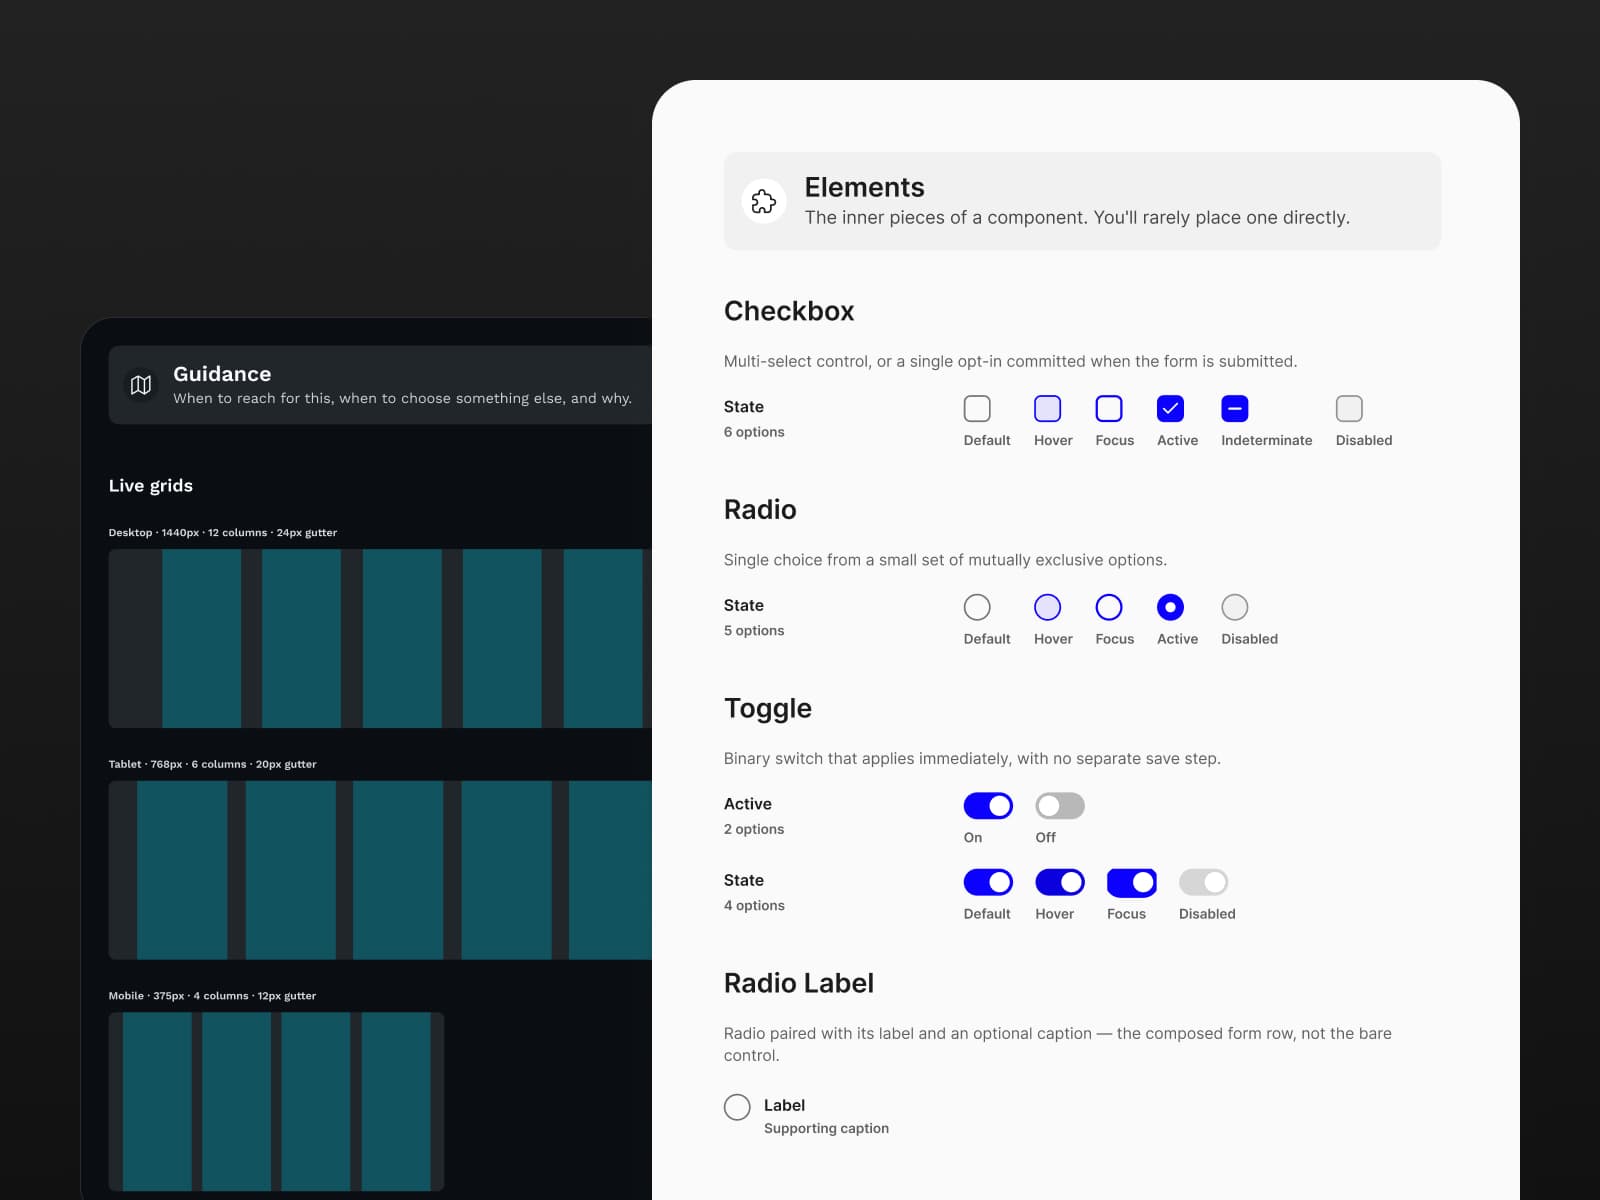The image size is (1600, 1200).
Task: Click the '4 options' text under Toggle
Action: [754, 906]
